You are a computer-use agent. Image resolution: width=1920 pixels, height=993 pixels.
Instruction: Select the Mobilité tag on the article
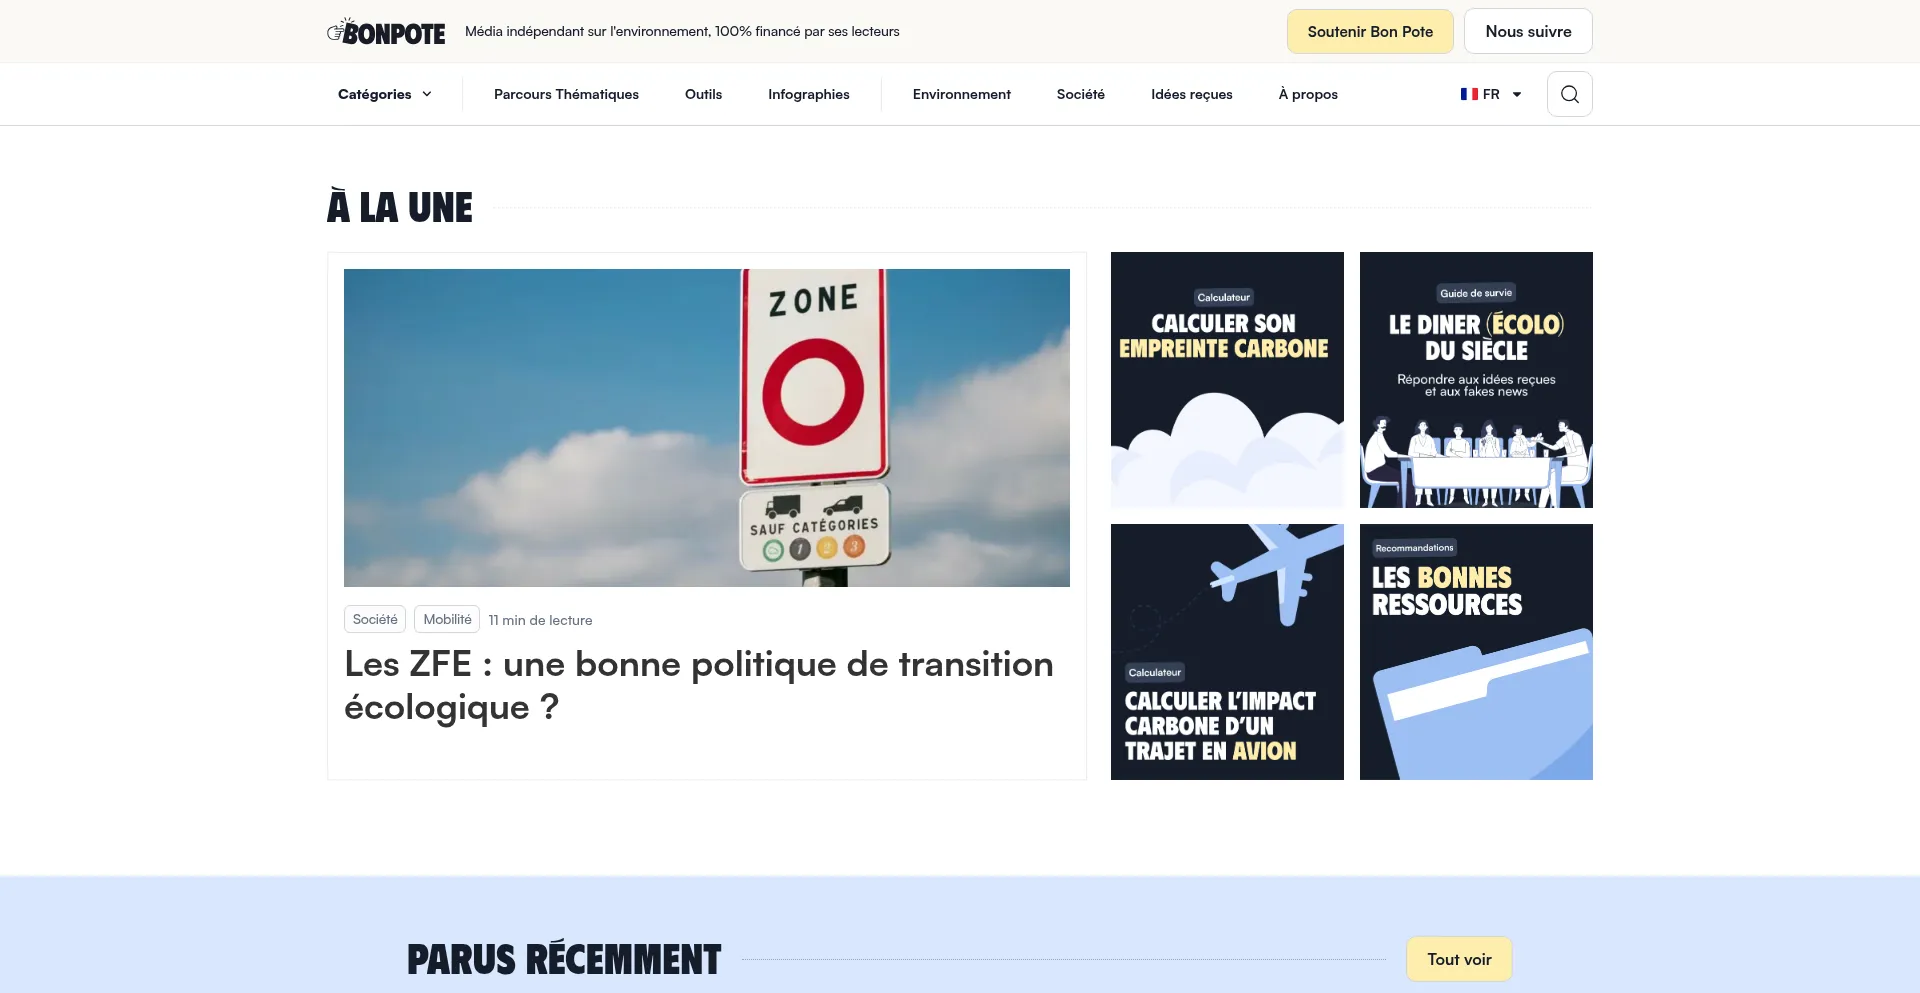click(x=447, y=619)
